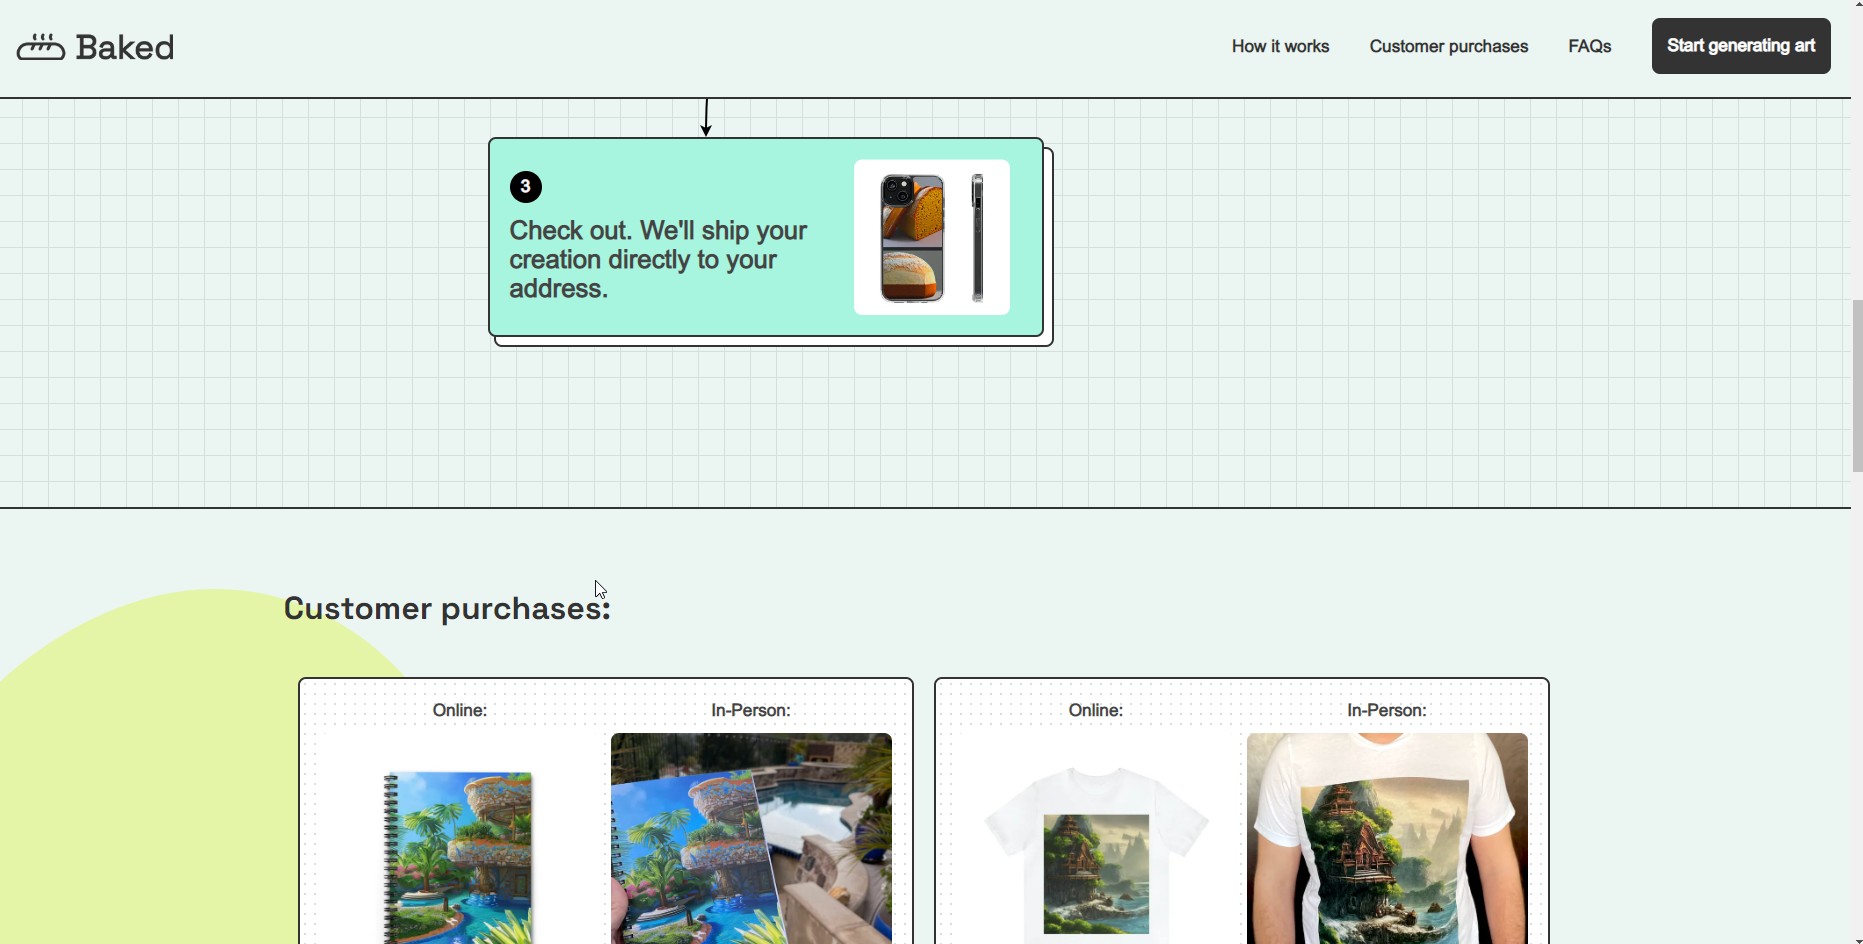View the in-person t-shirt photo
The image size is (1863, 944).
1387,838
